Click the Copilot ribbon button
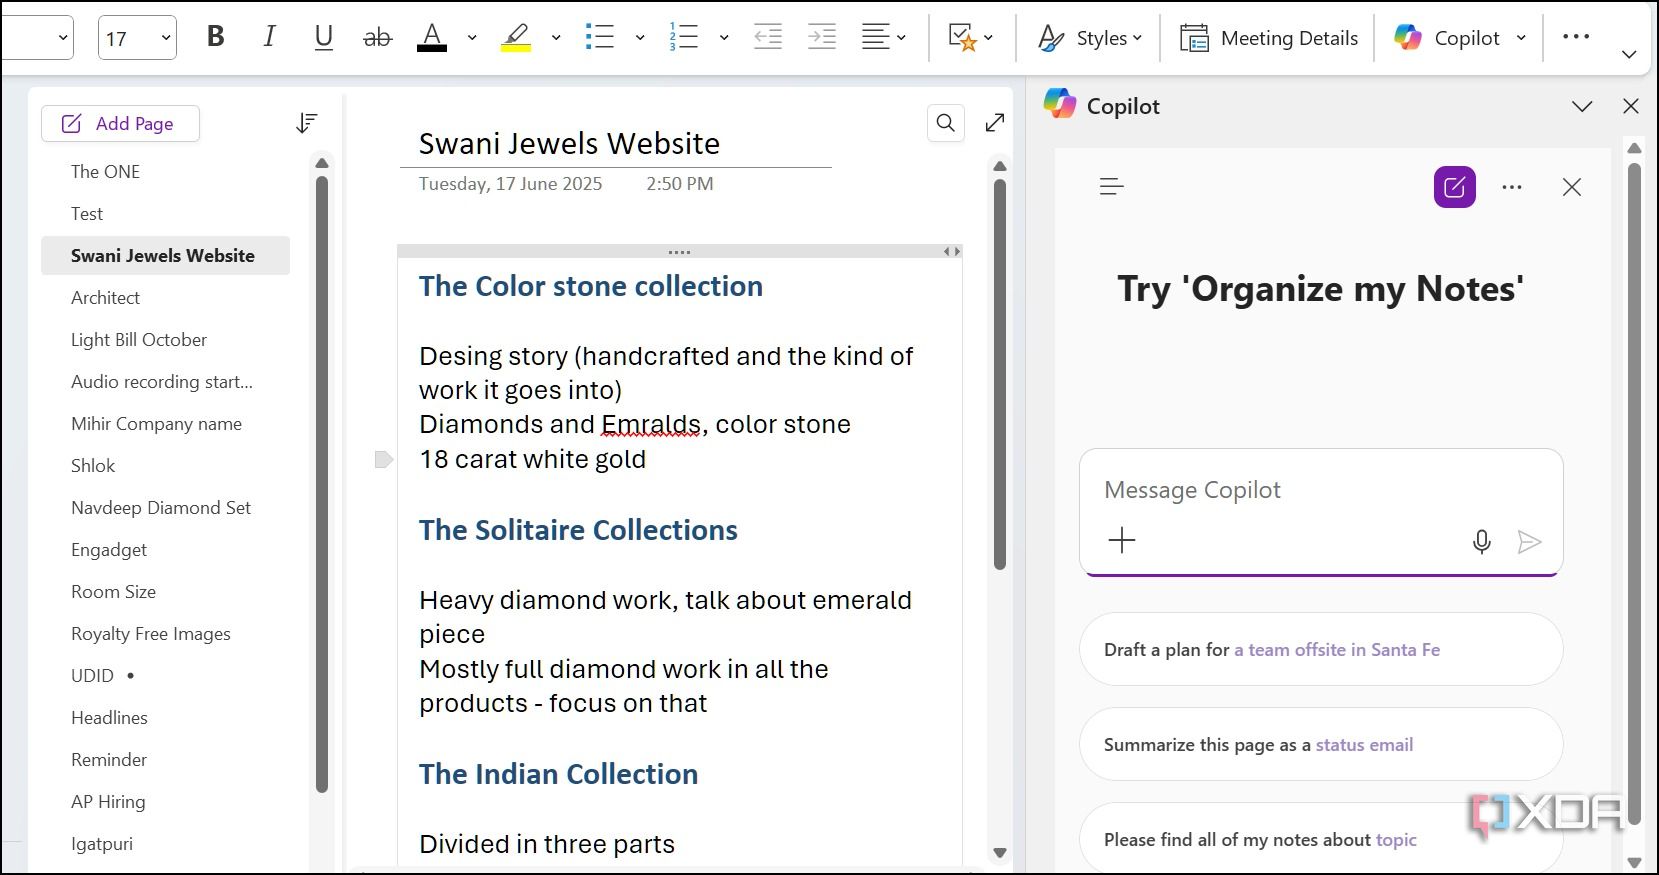This screenshot has height=875, width=1659. point(1447,38)
